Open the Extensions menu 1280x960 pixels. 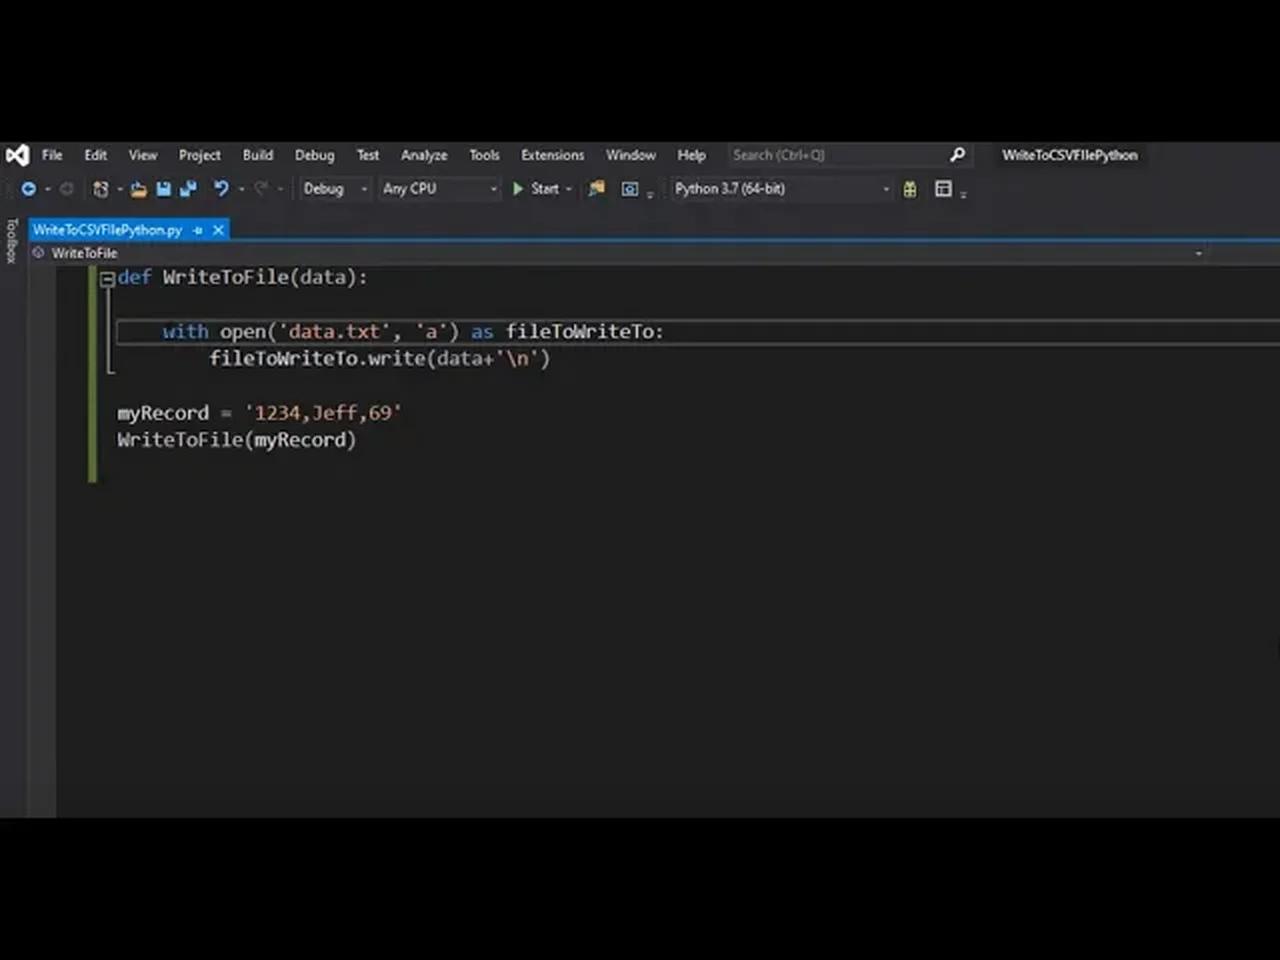[552, 155]
